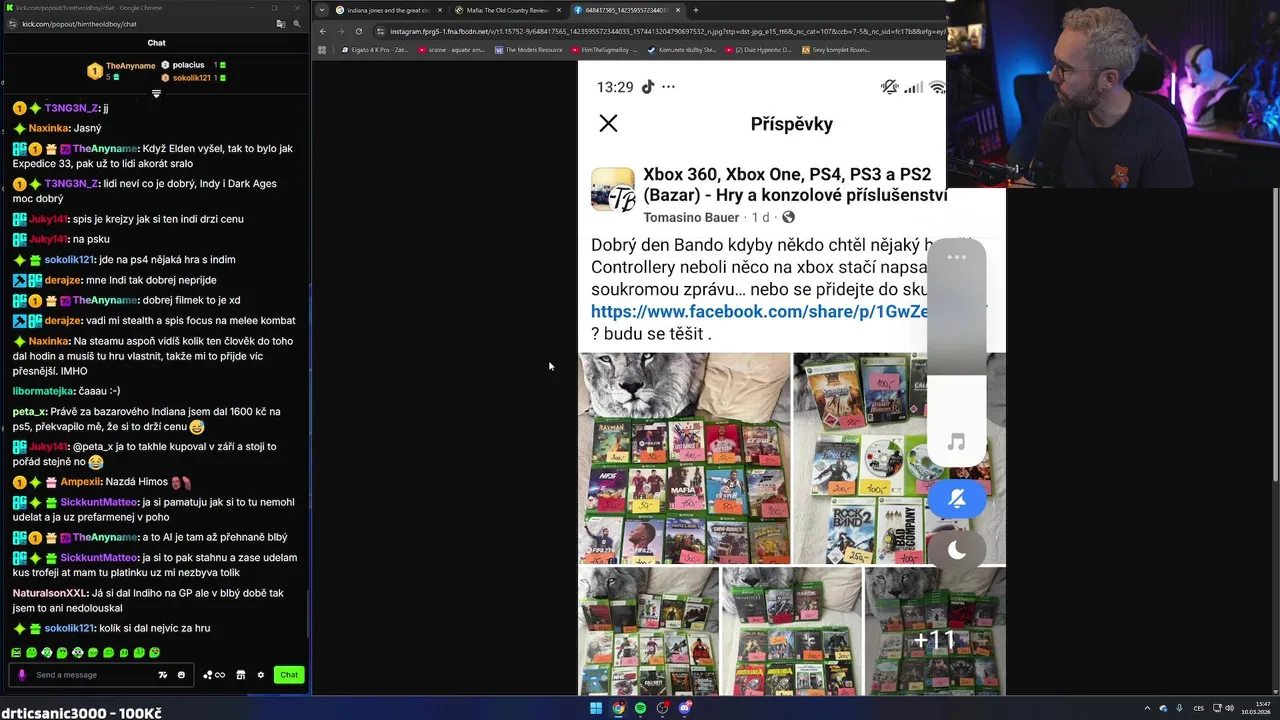
Task: Open The Models Resource bookmark
Action: [528, 49]
